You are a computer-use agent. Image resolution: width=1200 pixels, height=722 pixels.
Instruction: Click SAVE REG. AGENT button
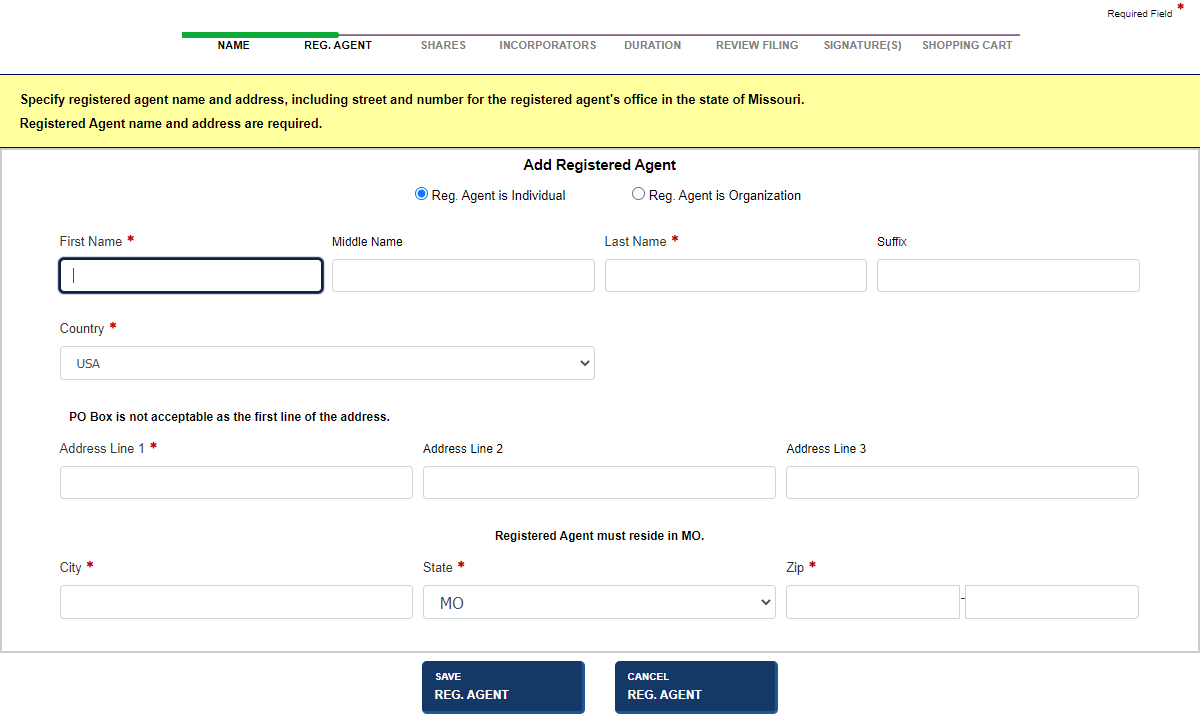(x=503, y=687)
